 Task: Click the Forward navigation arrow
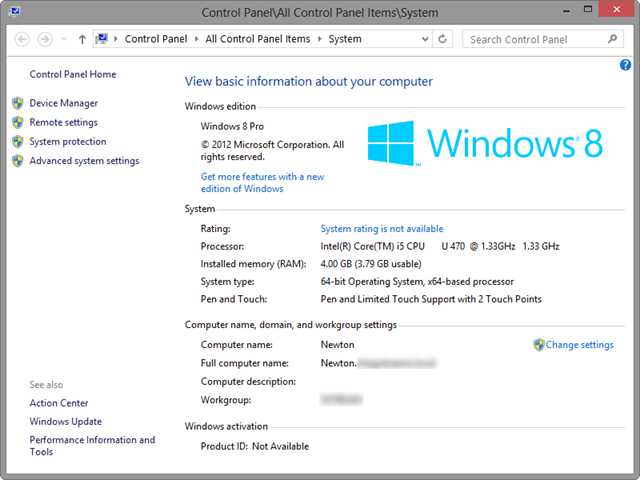pos(45,39)
